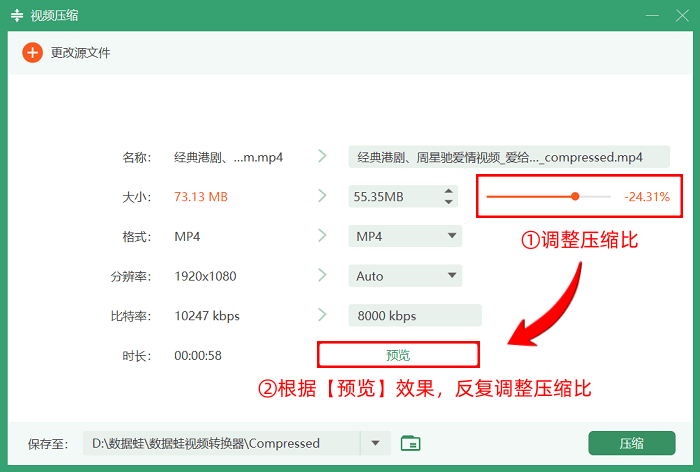Click the arrow chevron in the 比特率 row
This screenshot has height=472, width=700.
click(x=322, y=315)
